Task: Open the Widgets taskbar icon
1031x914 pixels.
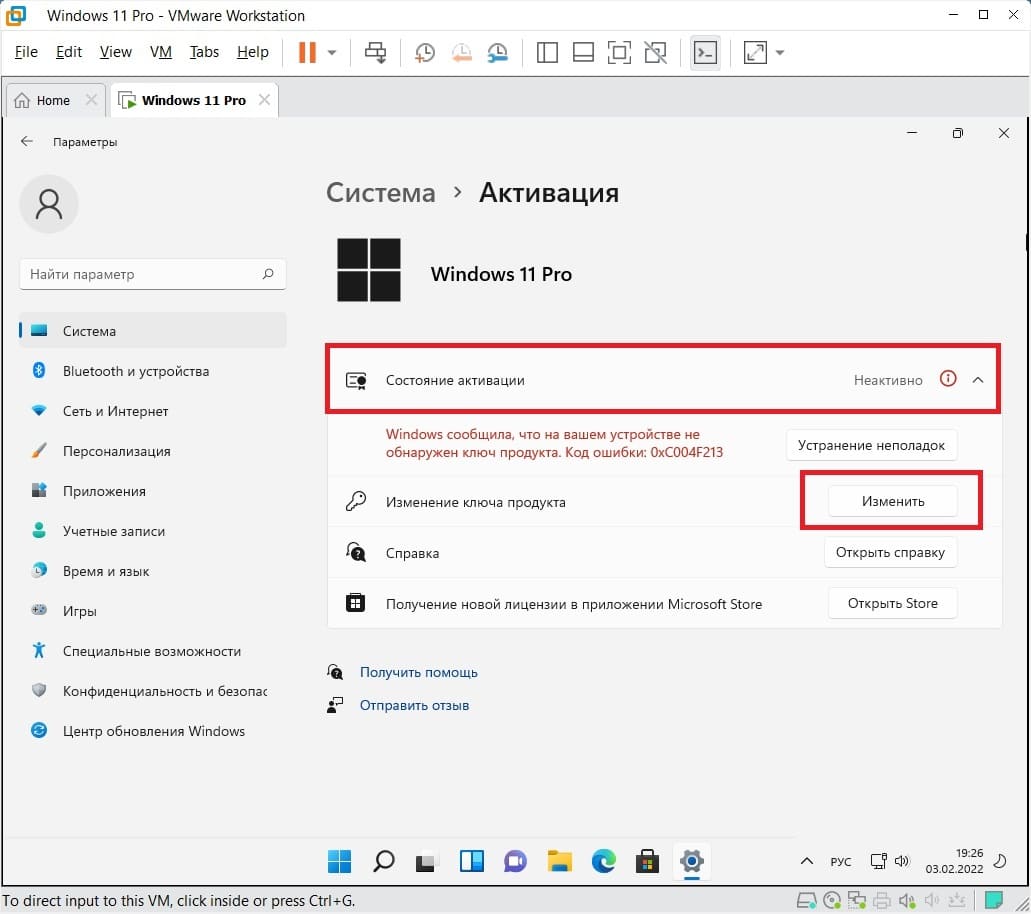Action: coord(471,861)
